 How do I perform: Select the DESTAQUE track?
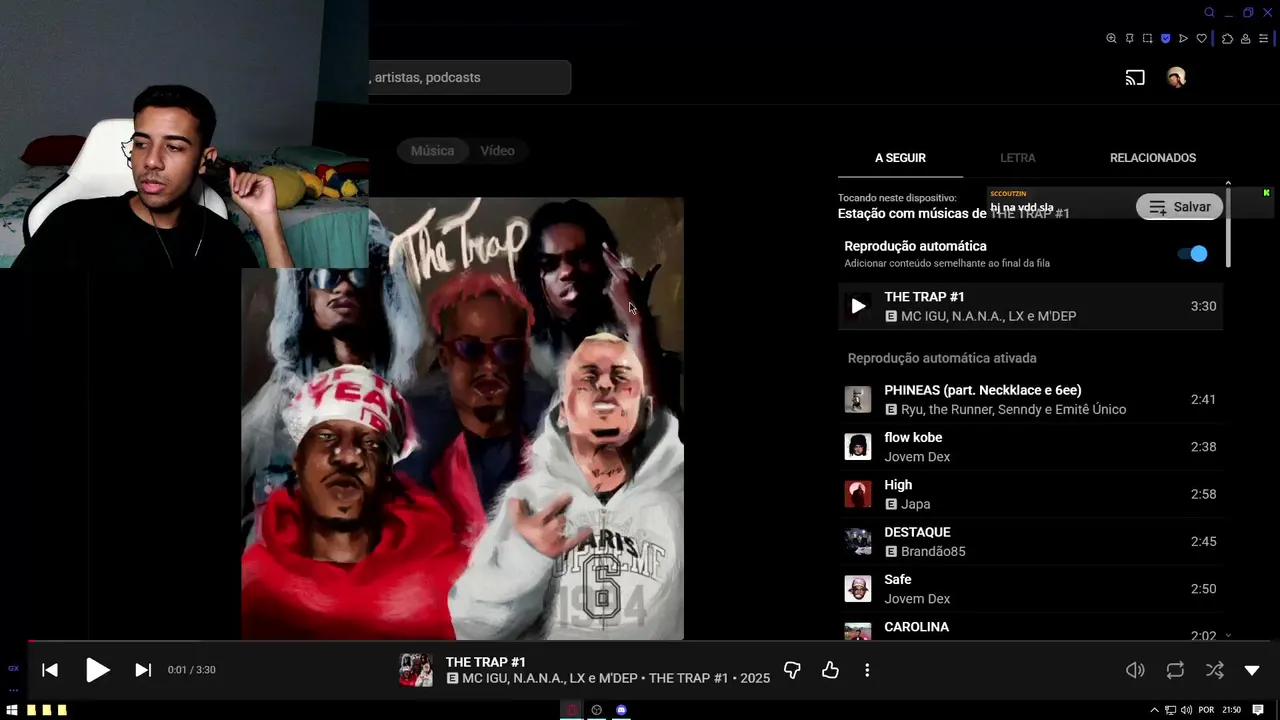[1030, 541]
